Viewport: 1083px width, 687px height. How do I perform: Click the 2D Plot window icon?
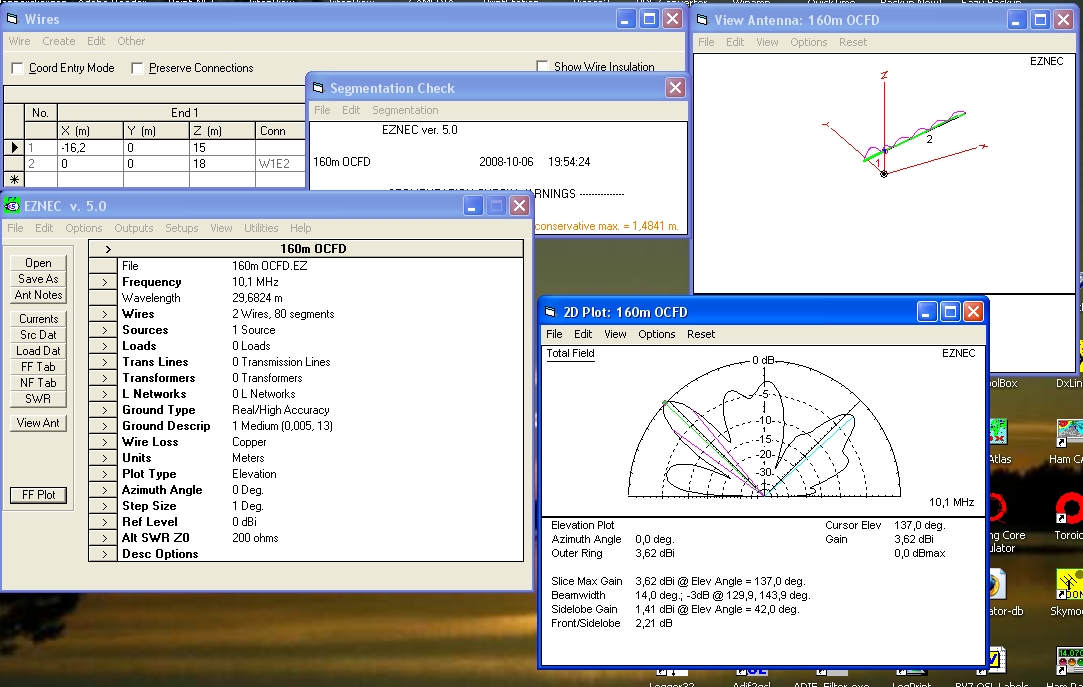(551, 312)
